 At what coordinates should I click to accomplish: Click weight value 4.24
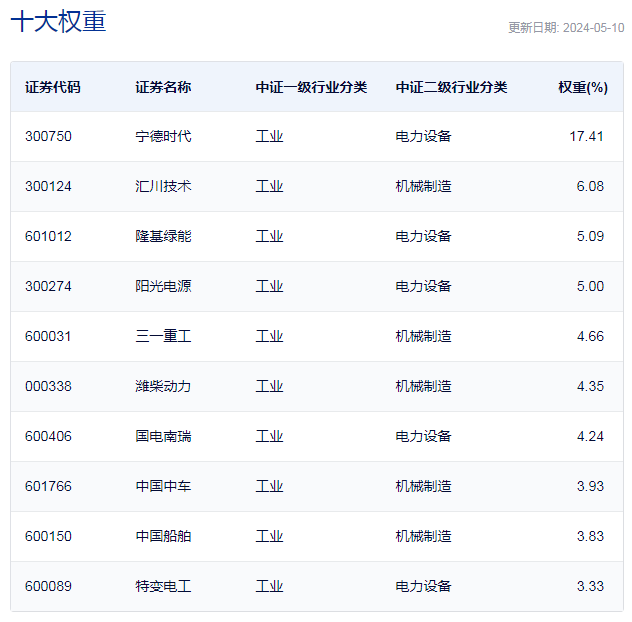(x=590, y=436)
